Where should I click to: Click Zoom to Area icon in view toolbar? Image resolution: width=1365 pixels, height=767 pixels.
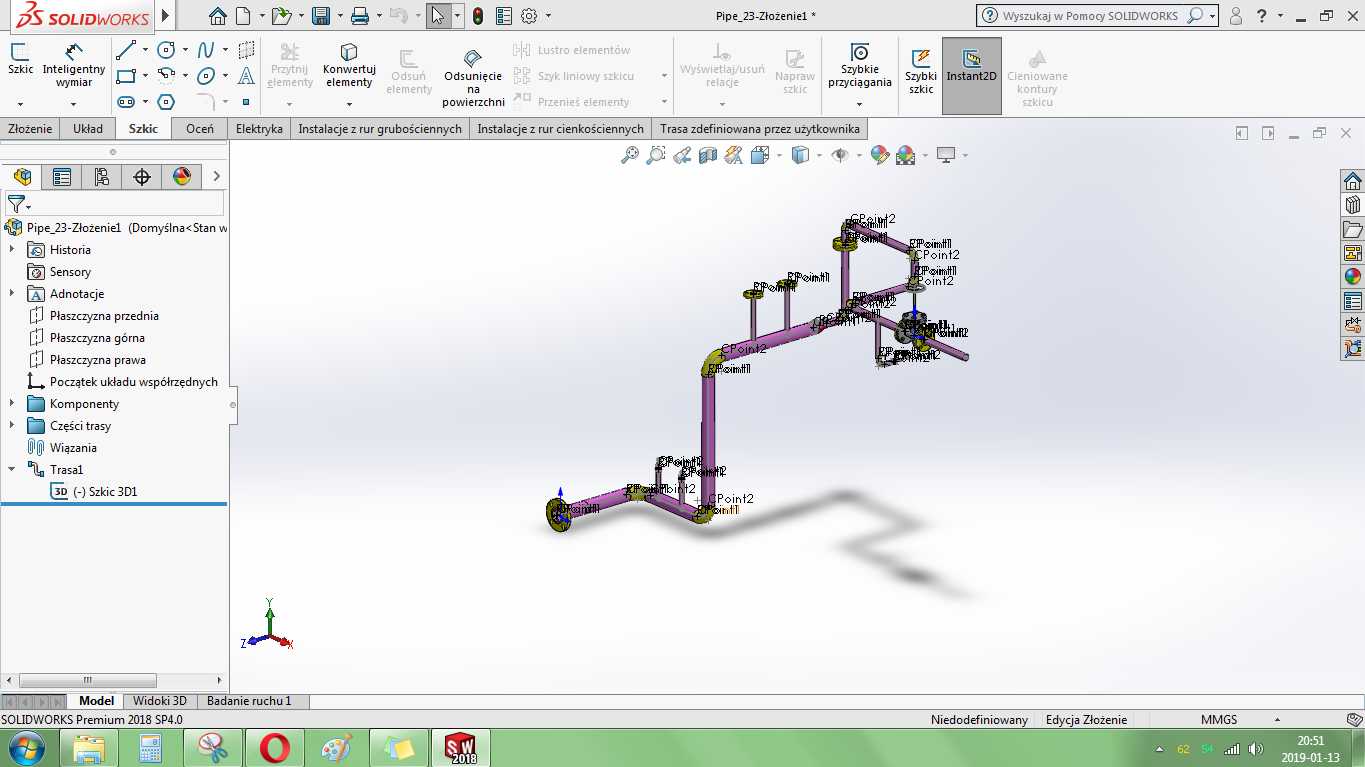[x=656, y=155]
